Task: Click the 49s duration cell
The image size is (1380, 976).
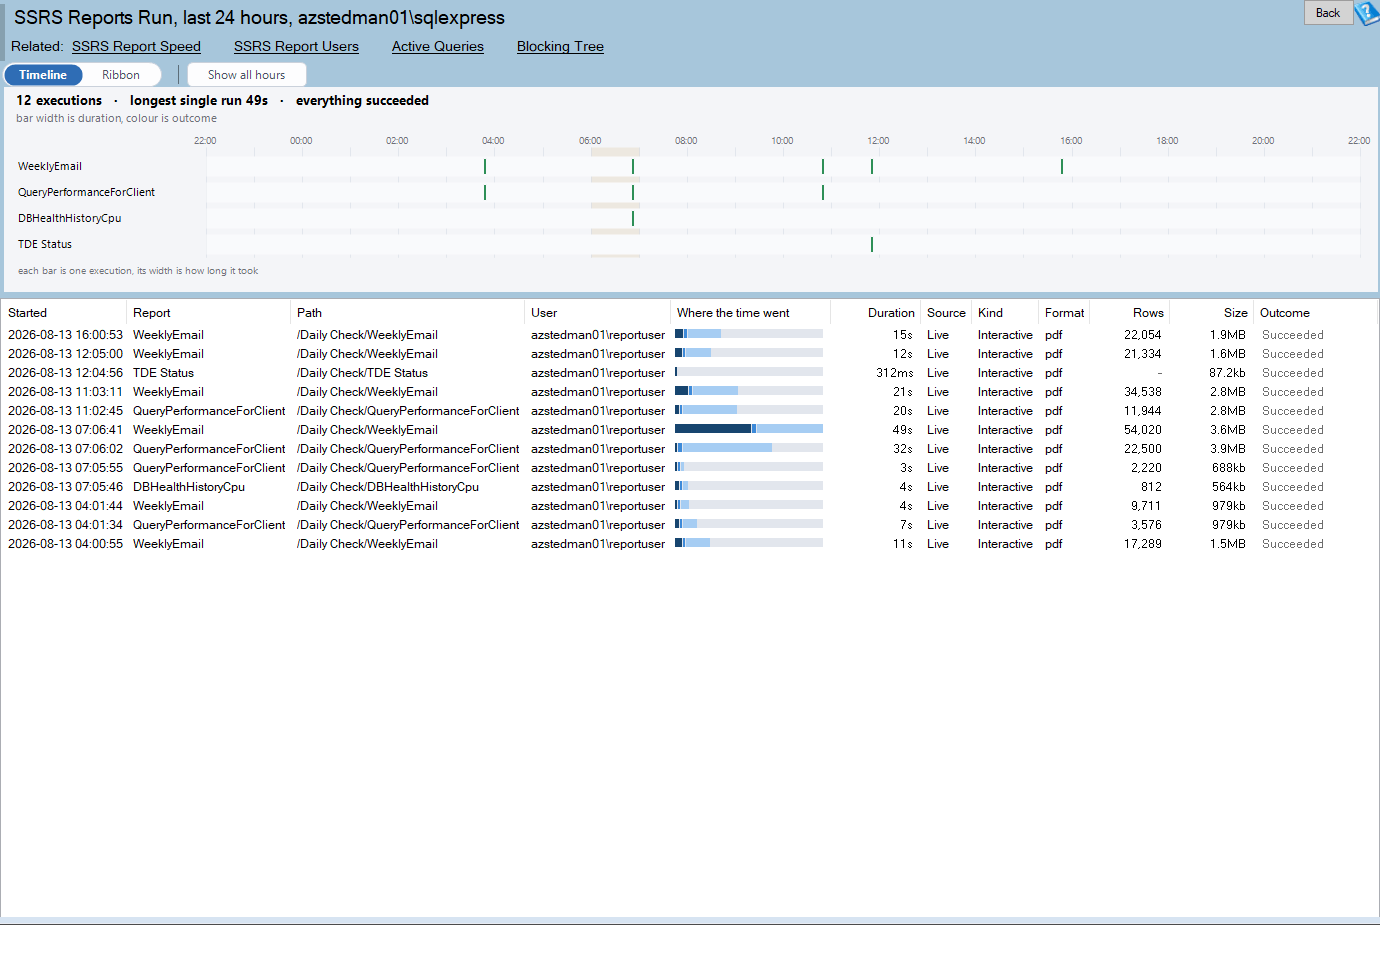Action: [x=903, y=430]
